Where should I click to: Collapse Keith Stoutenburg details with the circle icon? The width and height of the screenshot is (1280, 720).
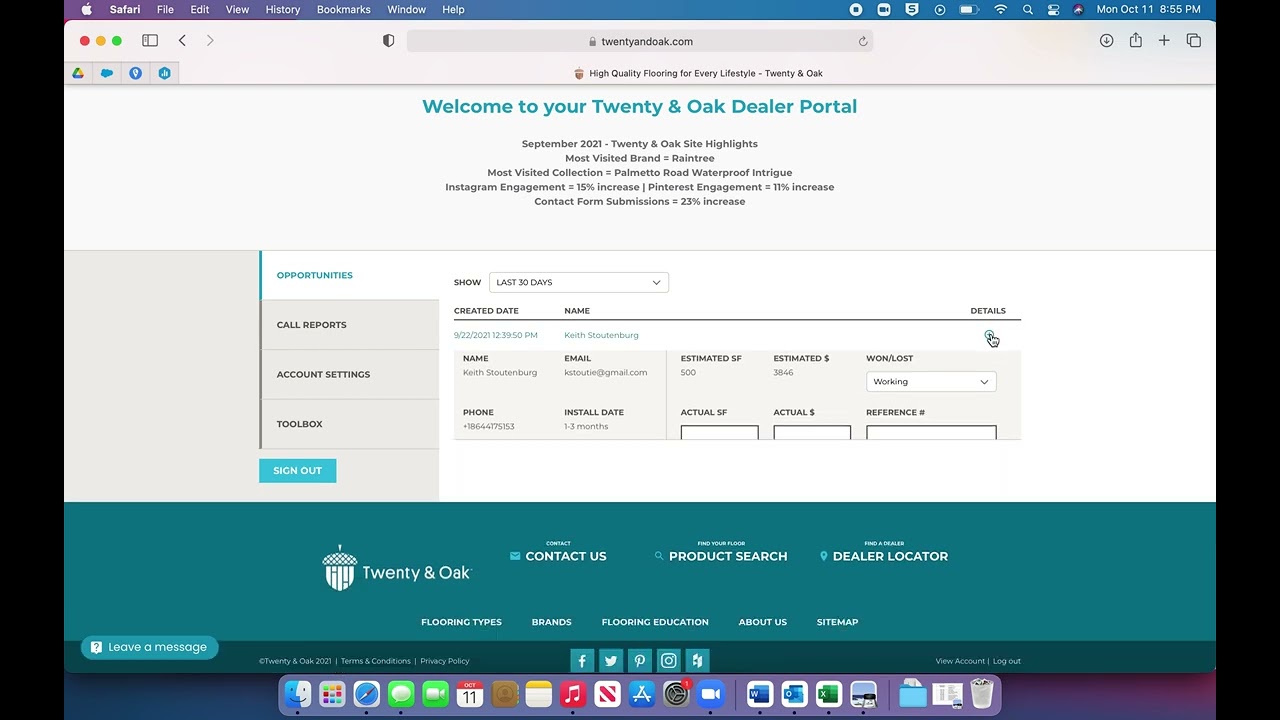click(x=989, y=335)
